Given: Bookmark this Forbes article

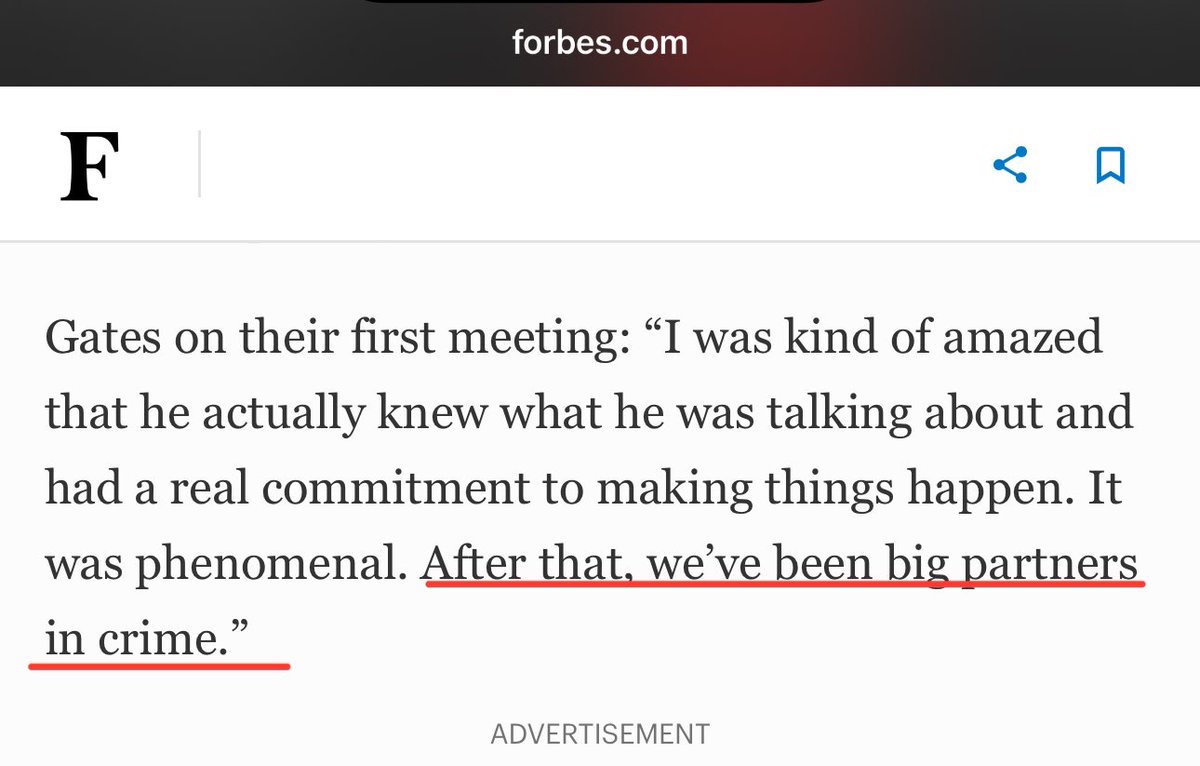Looking at the screenshot, I should tap(1110, 165).
